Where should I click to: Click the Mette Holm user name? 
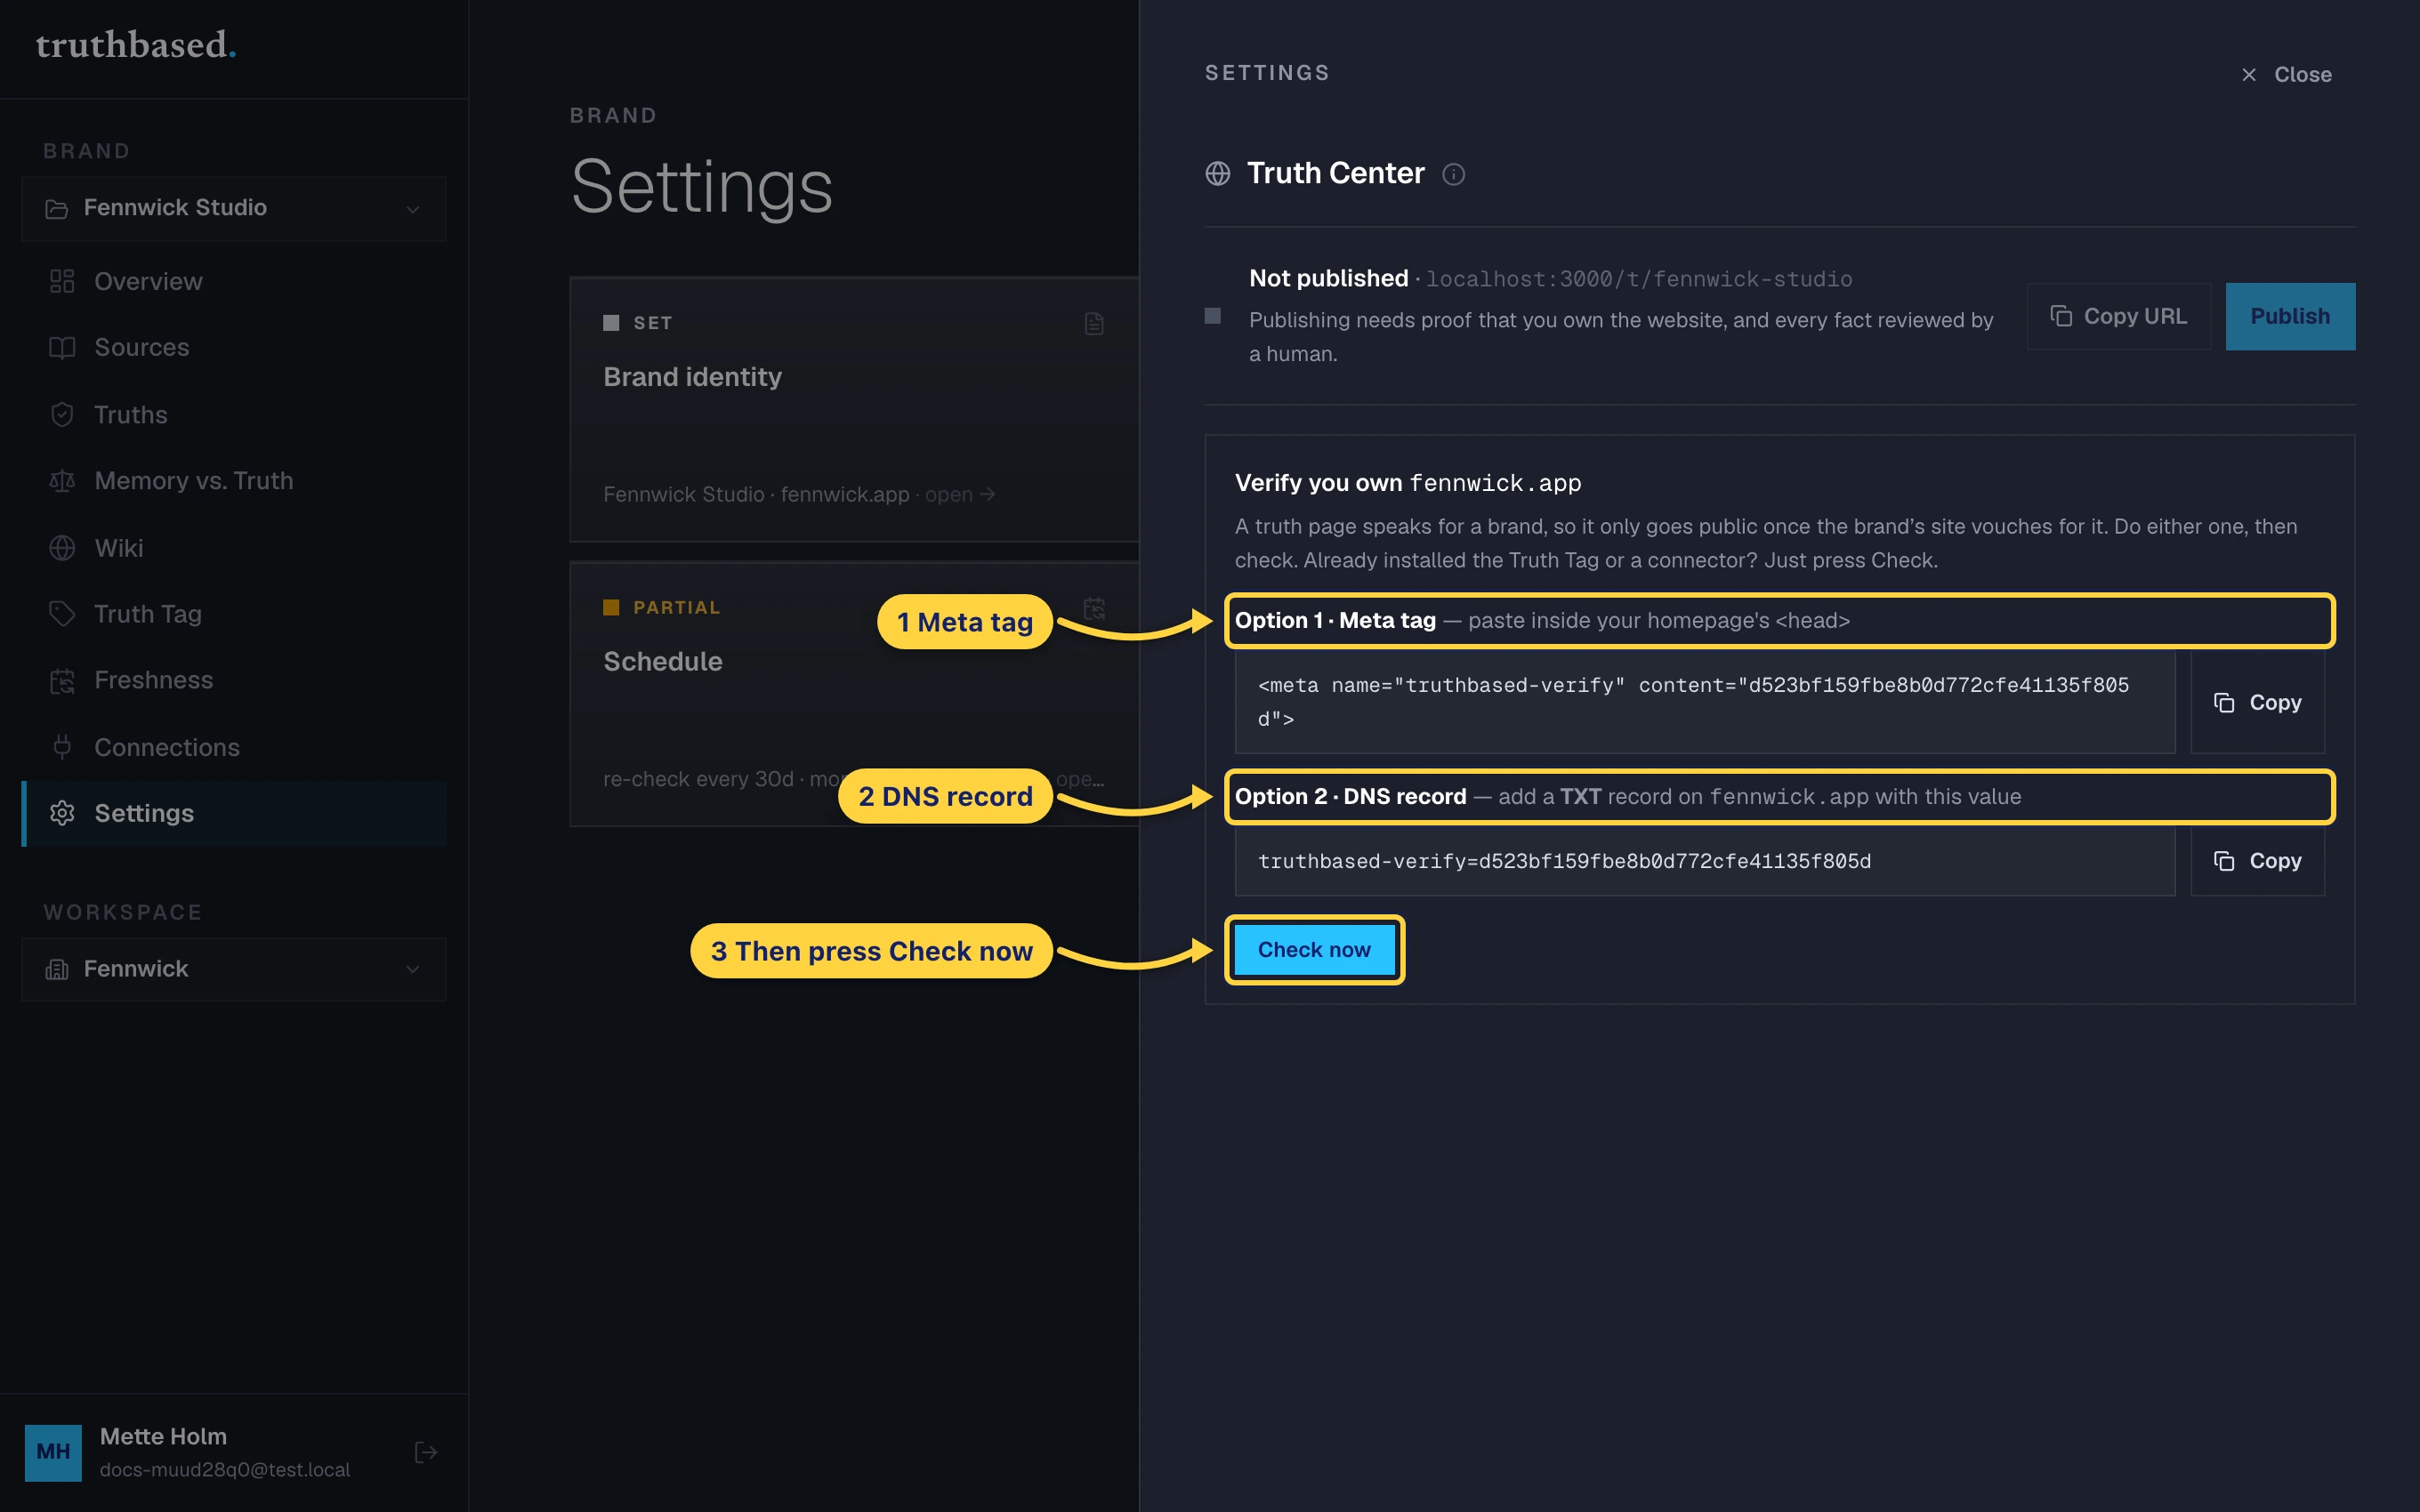coord(163,1436)
